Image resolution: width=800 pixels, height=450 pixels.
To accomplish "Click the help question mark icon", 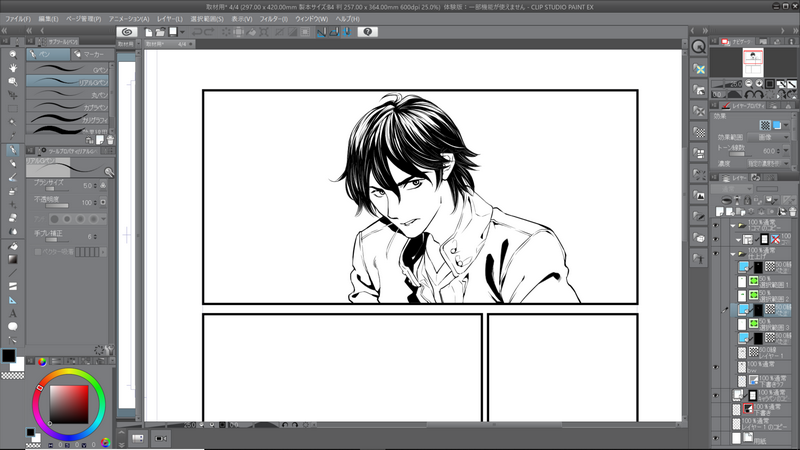I will click(x=367, y=32).
